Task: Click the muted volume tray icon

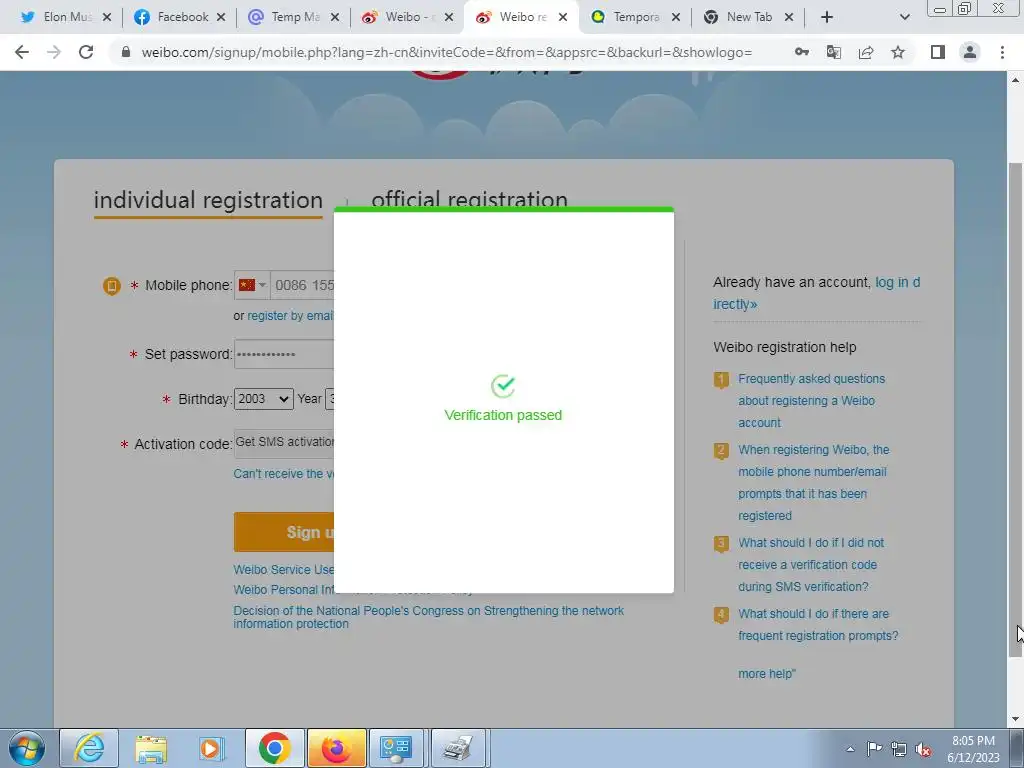Action: pyautogui.click(x=923, y=749)
